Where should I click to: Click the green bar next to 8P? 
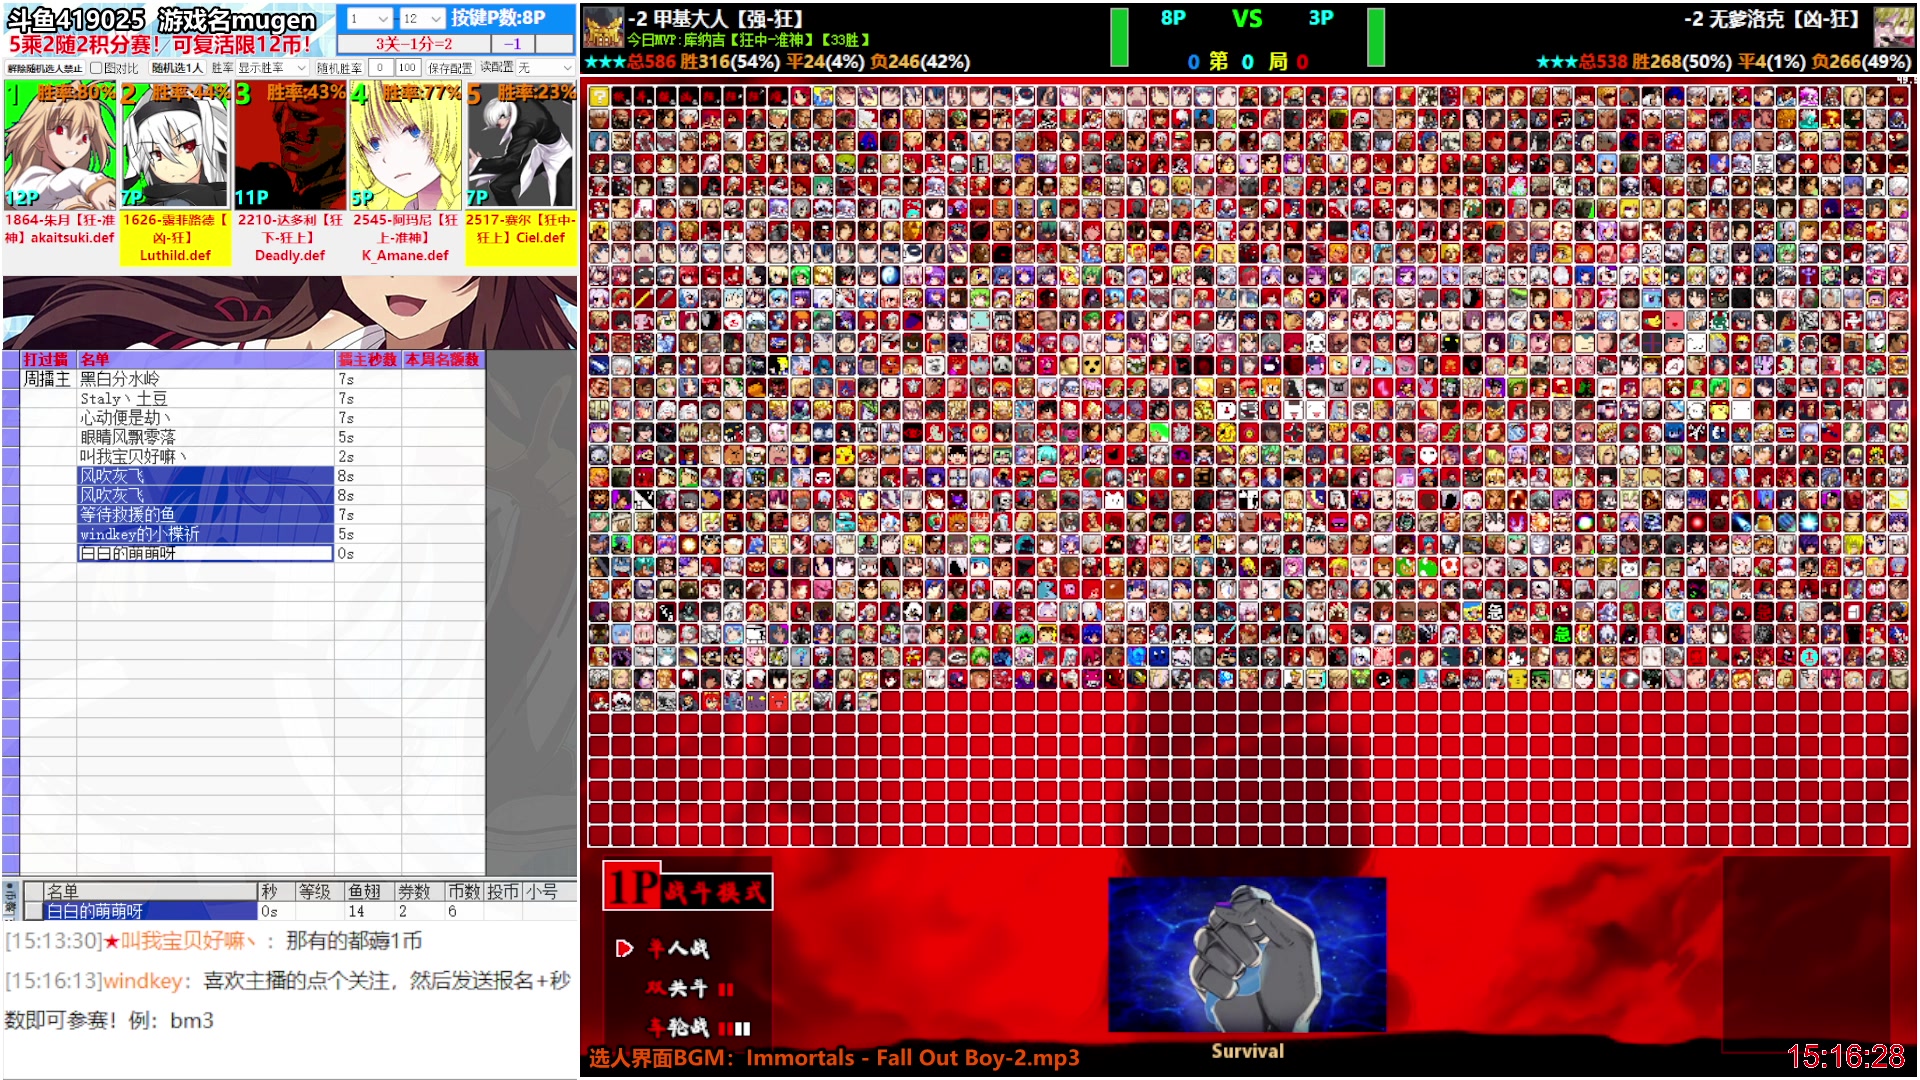(x=1119, y=38)
